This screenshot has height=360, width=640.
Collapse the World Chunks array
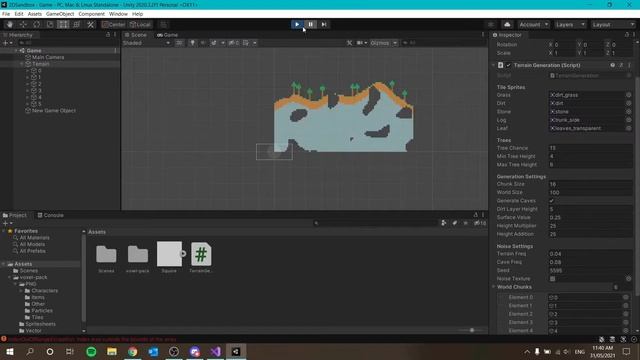click(x=493, y=287)
